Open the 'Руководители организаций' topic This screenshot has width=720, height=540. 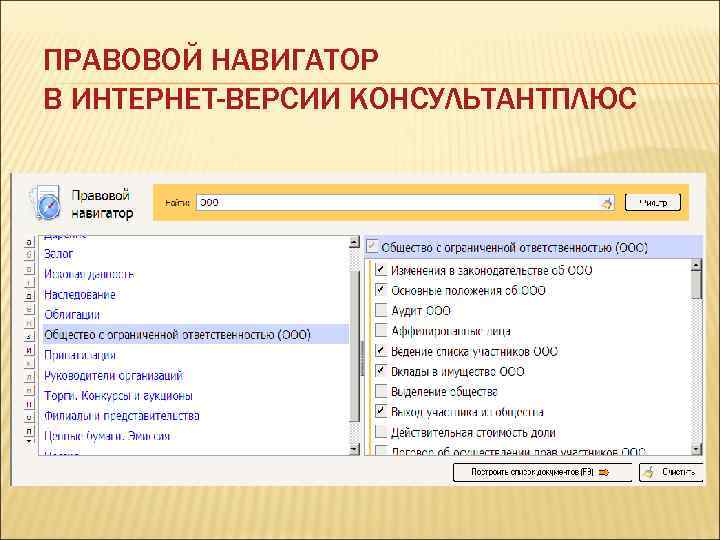[113, 376]
